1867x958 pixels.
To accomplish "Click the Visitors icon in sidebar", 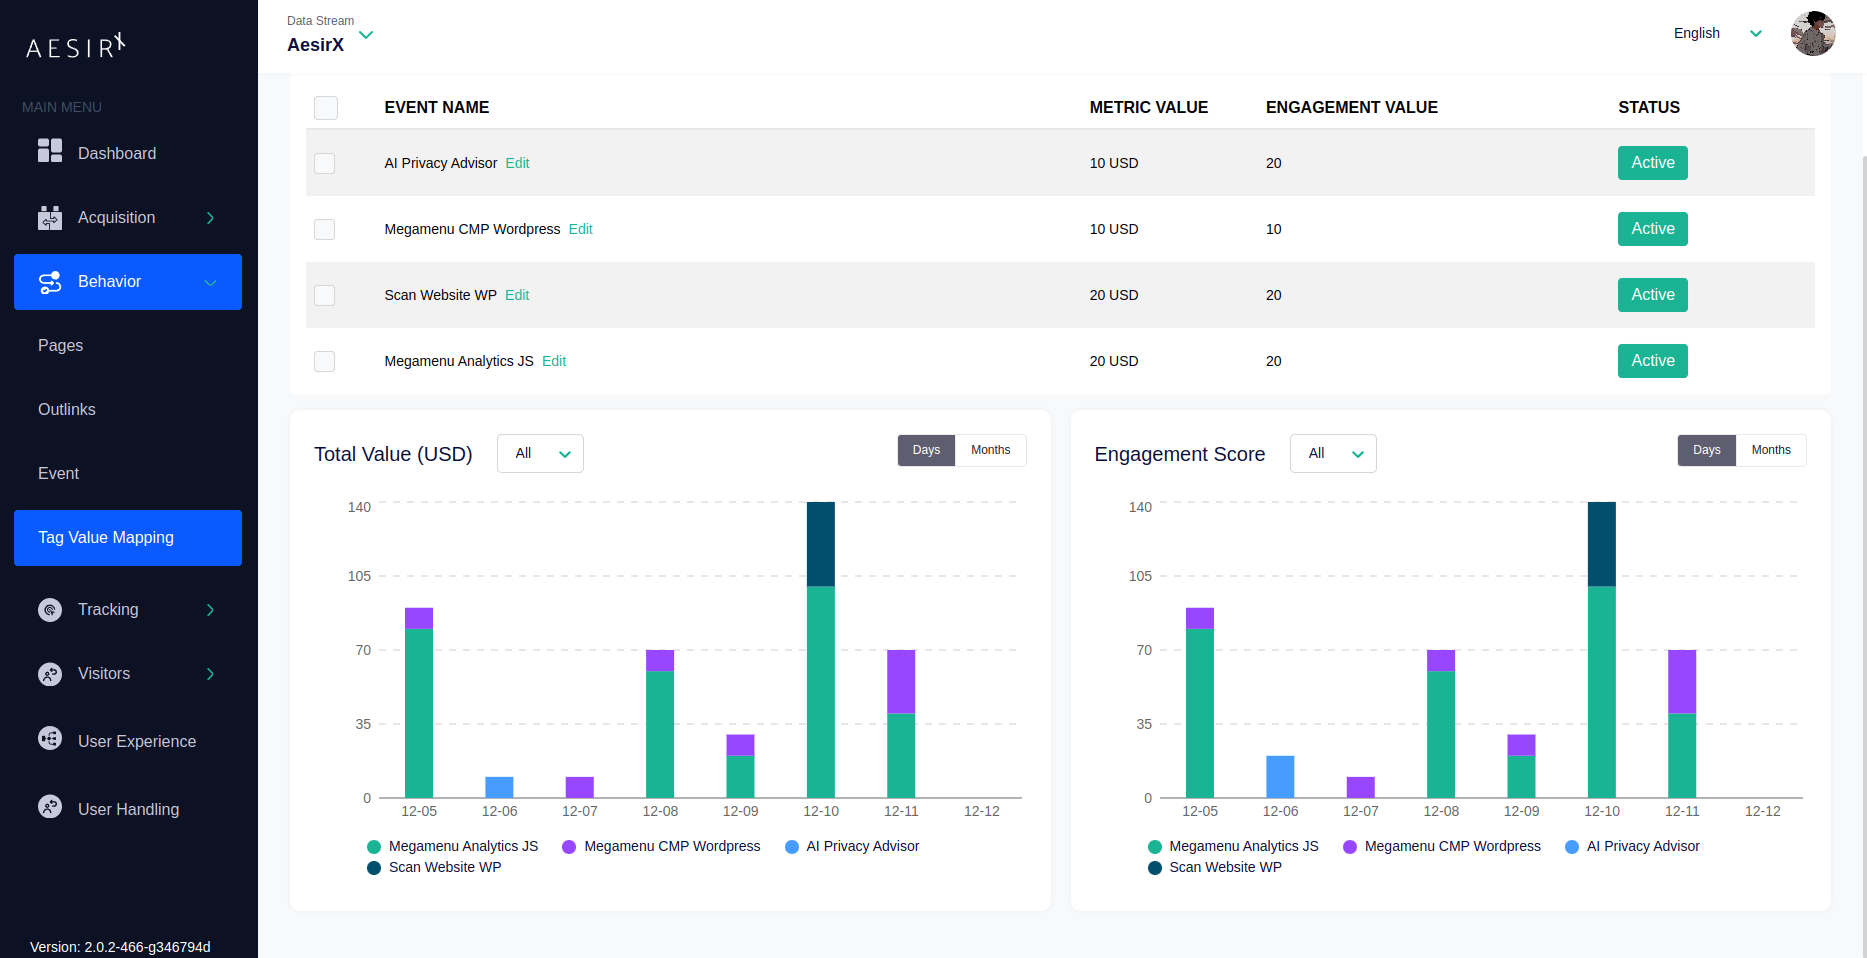I will coord(49,674).
